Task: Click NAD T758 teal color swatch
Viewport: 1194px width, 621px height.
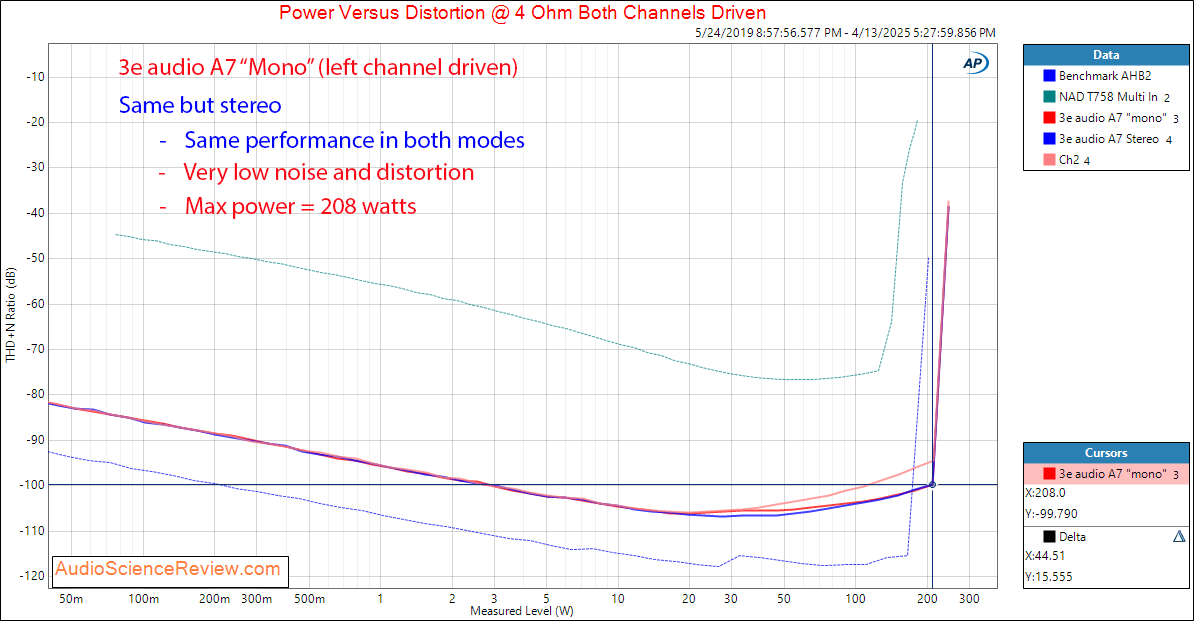Action: coord(1049,97)
